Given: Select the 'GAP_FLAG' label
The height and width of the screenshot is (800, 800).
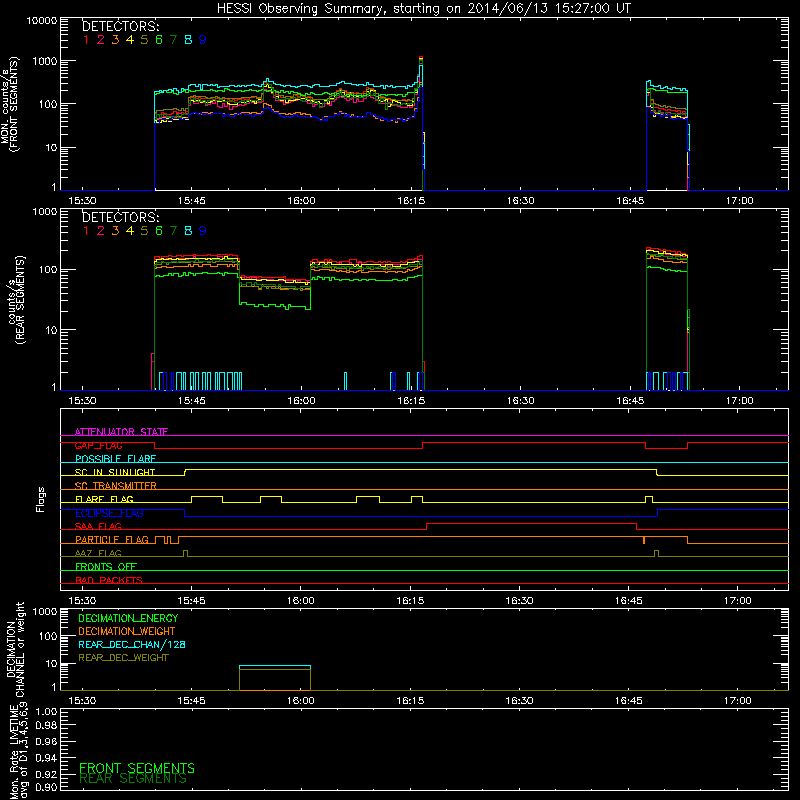Looking at the screenshot, I should point(98,445).
